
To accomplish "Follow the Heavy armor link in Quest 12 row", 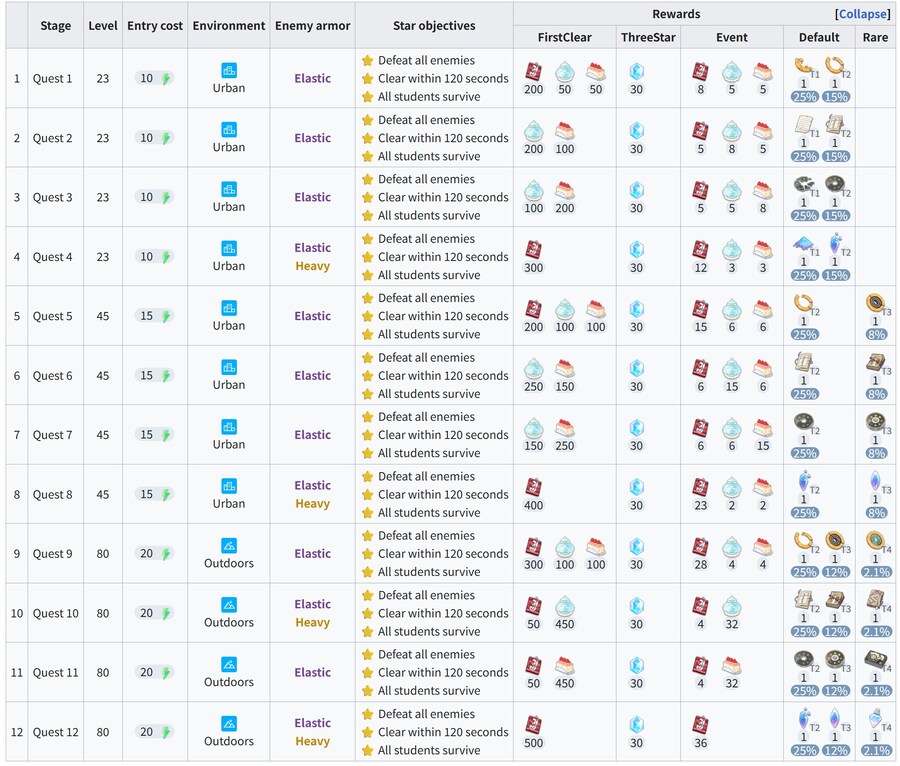I will click(x=312, y=741).
